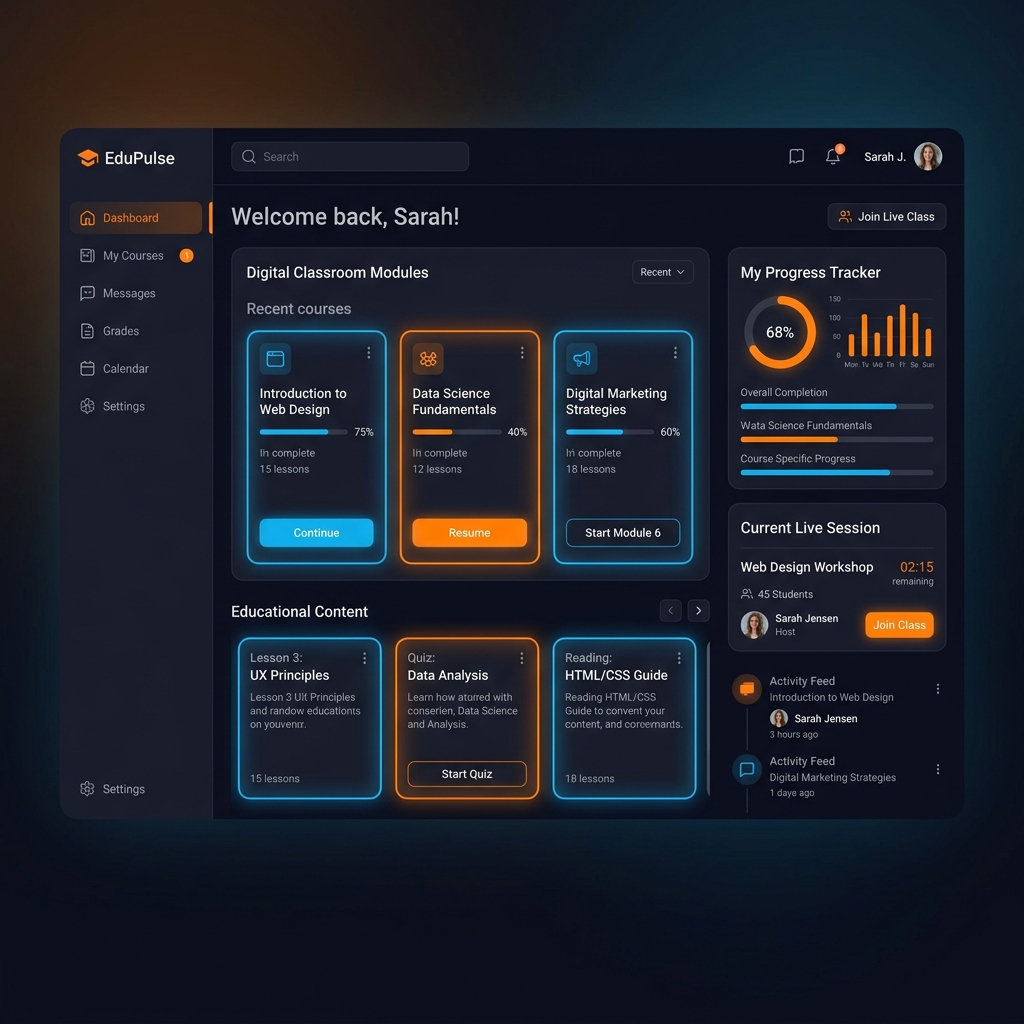Open the Recent sort dropdown
This screenshot has width=1024, height=1024.
pos(662,271)
